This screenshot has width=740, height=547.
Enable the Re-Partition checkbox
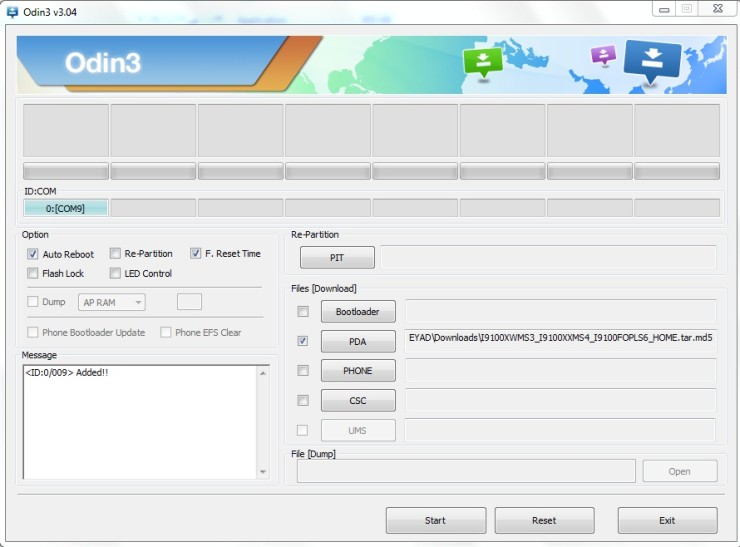coord(115,253)
